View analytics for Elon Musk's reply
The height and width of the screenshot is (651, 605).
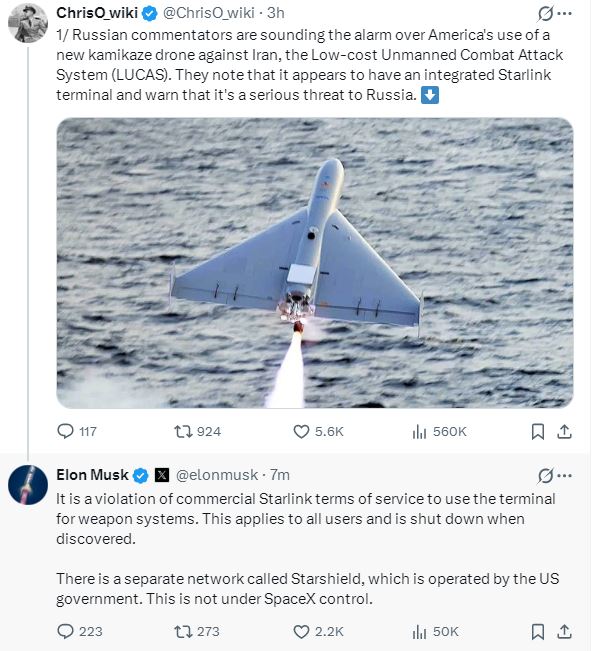pyautogui.click(x=420, y=631)
